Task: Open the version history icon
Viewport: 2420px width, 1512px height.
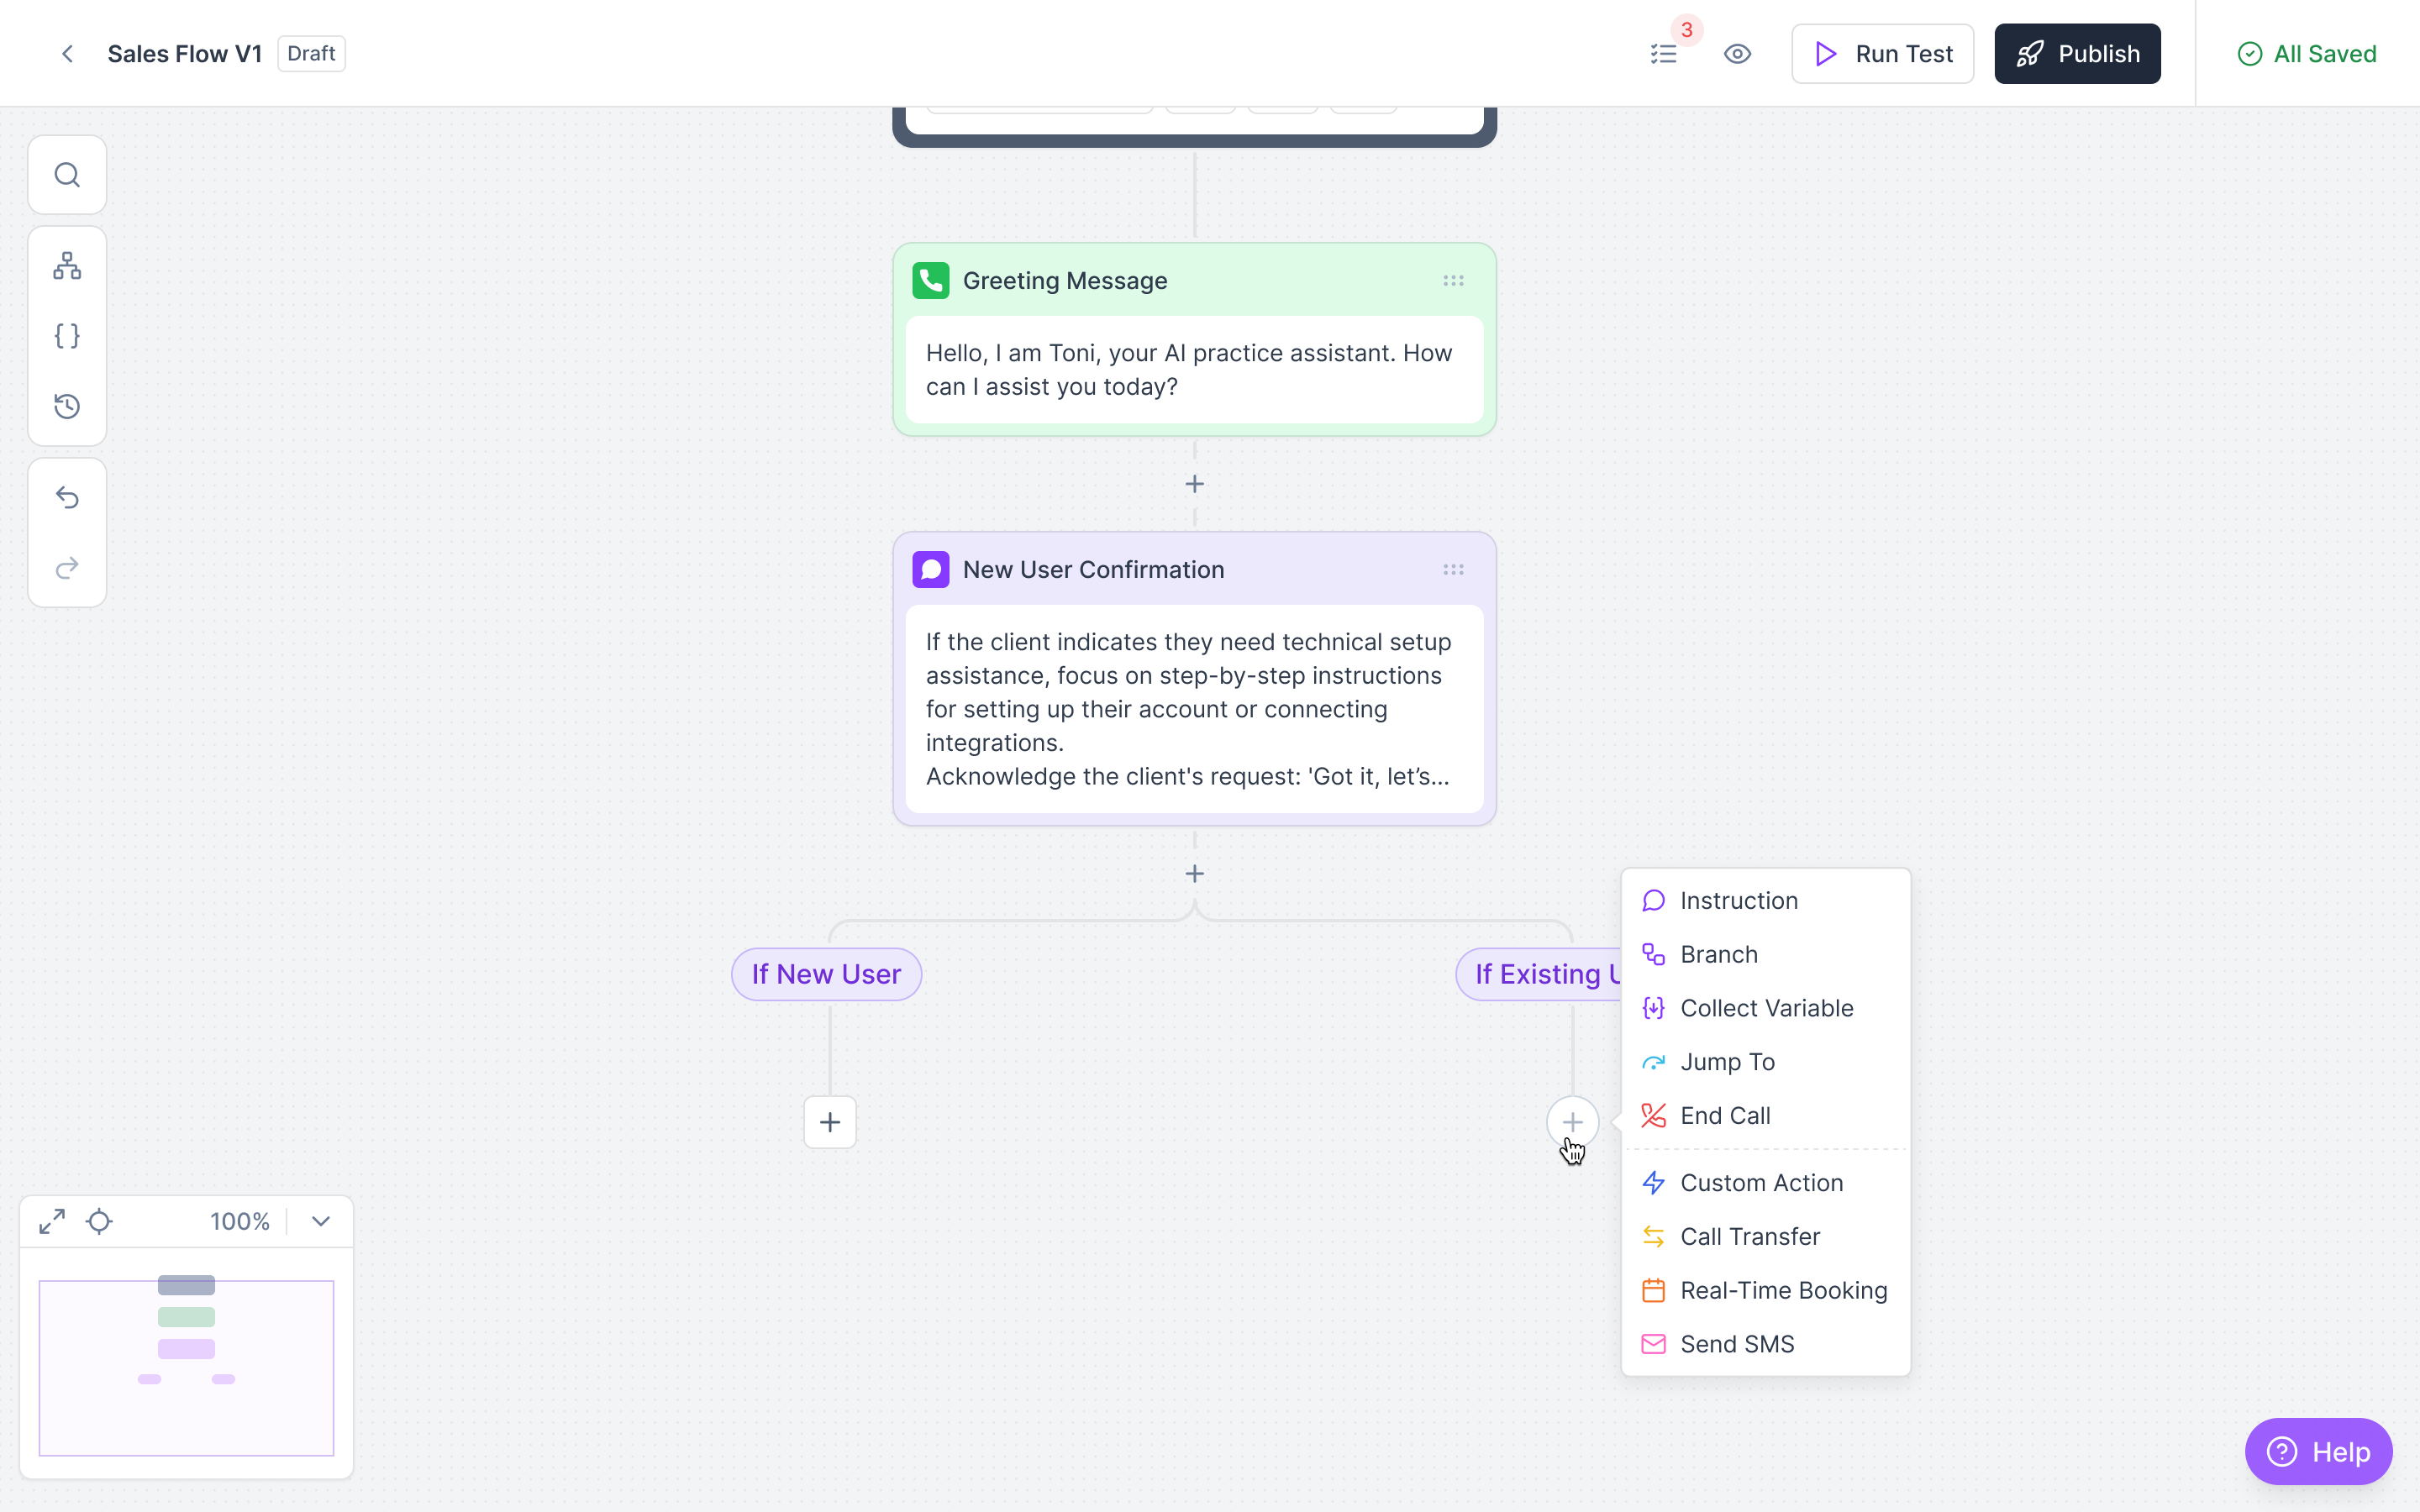Action: coord(67,406)
